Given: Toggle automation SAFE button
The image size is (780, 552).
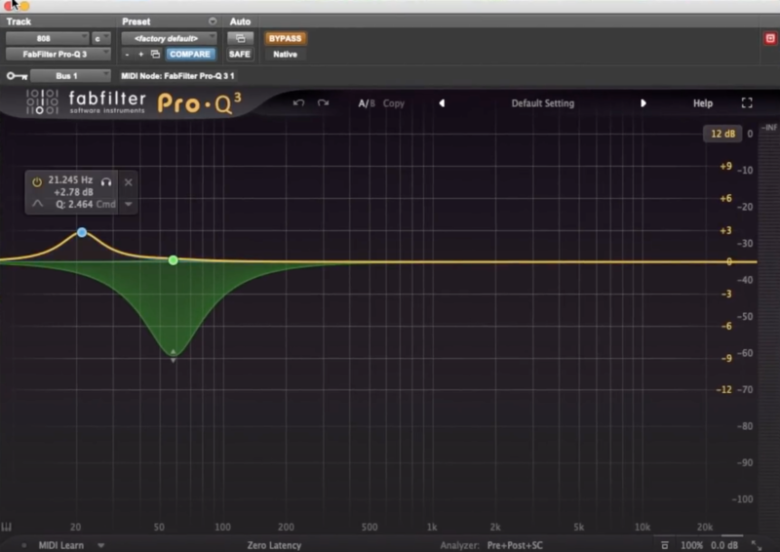Looking at the screenshot, I should pos(239,54).
